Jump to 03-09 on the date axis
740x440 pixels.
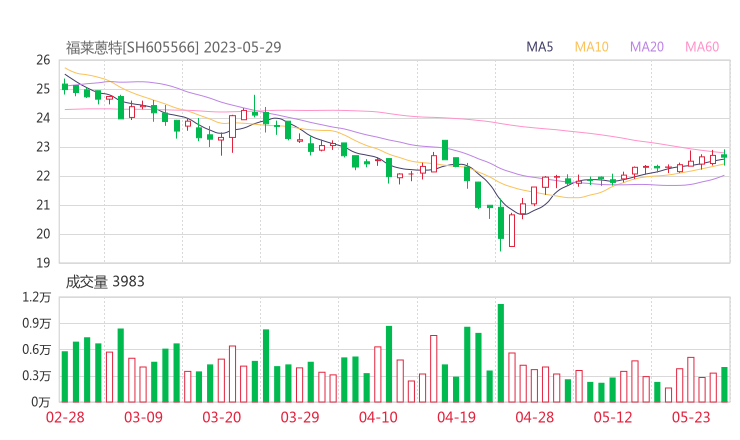pos(143,417)
